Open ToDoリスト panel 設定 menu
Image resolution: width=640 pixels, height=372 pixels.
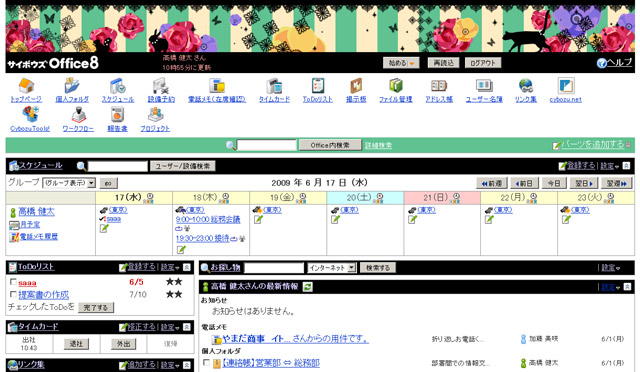[x=169, y=267]
